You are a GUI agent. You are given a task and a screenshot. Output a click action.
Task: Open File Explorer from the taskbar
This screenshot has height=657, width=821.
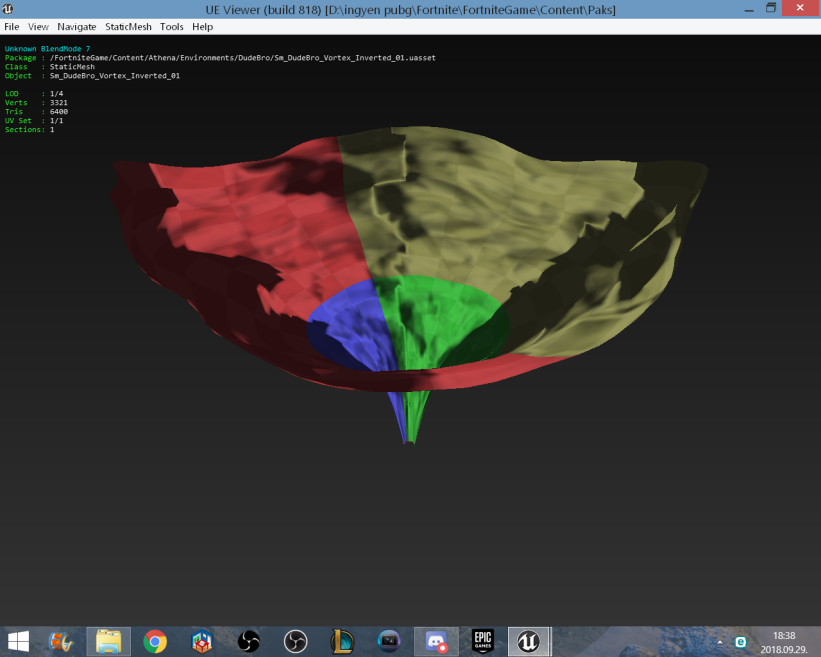(109, 641)
